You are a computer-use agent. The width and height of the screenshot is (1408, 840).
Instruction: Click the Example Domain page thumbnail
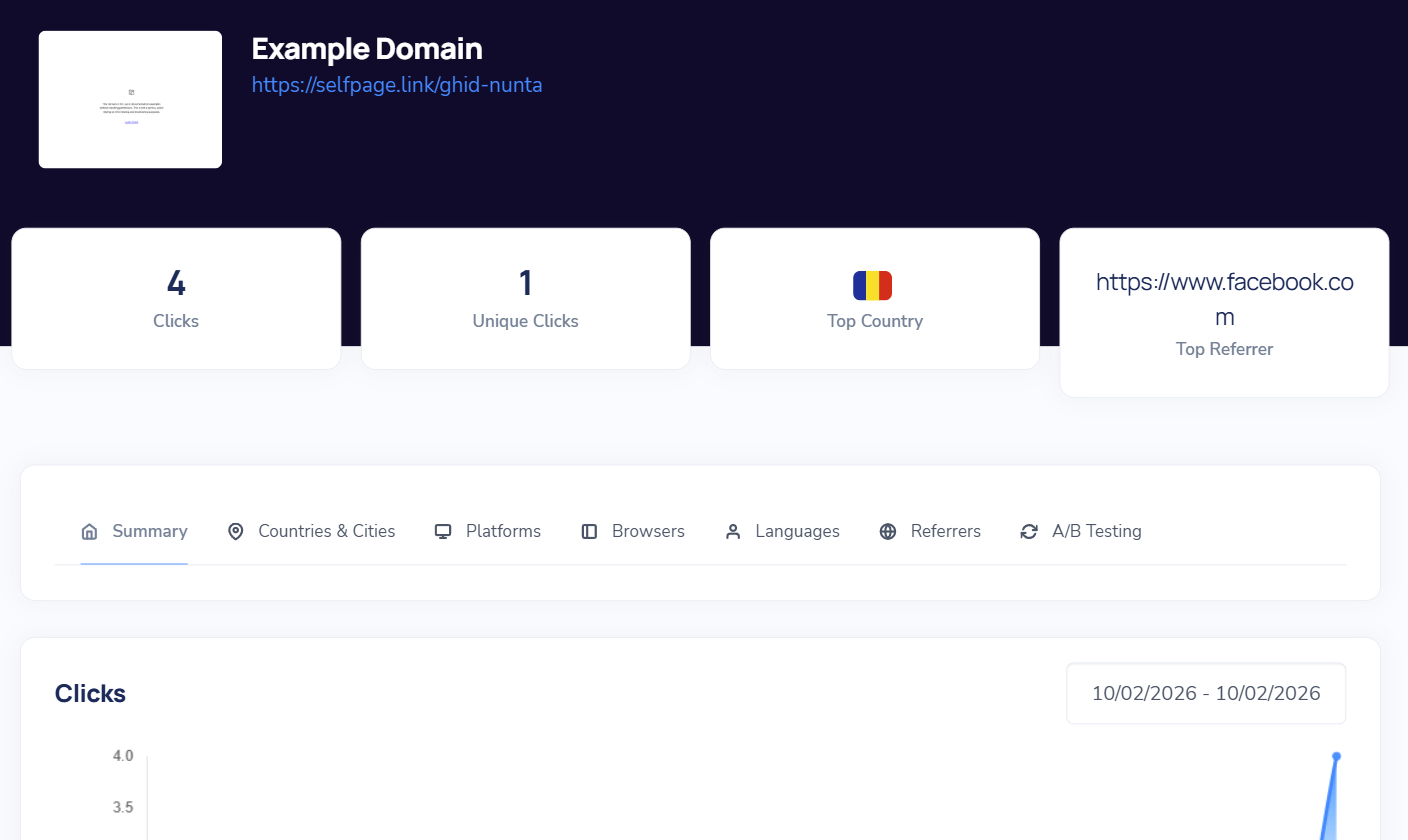[130, 100]
